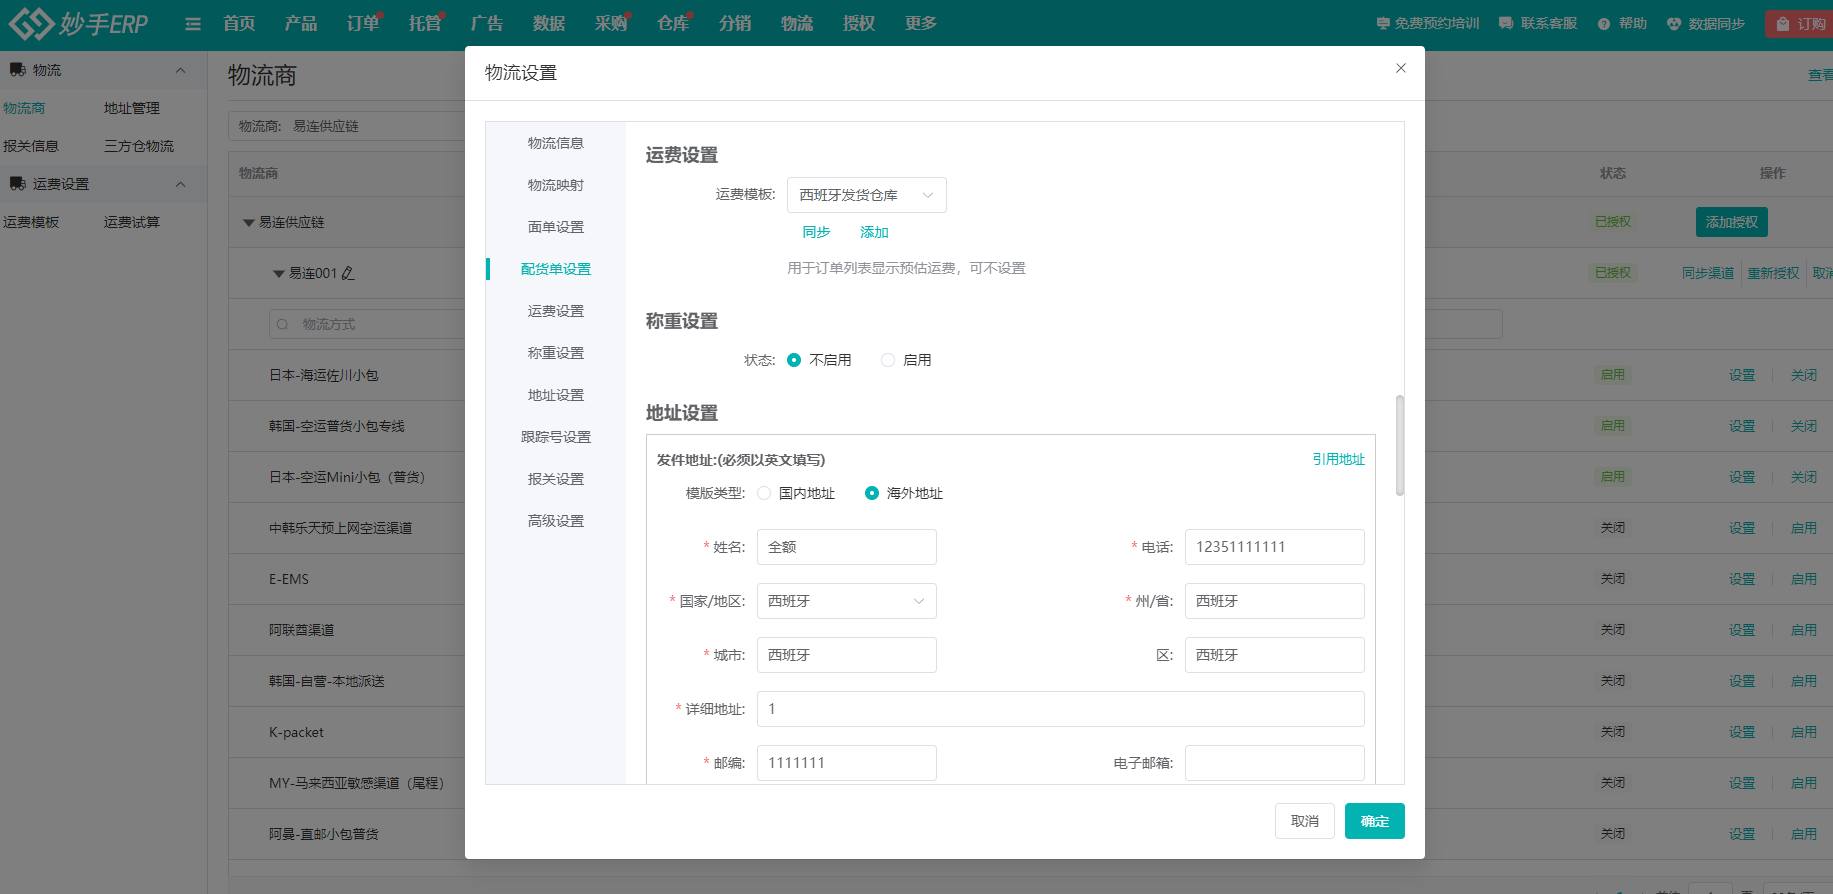Click 添加 link under 运费模板
This screenshot has height=894, width=1833.
tap(874, 232)
